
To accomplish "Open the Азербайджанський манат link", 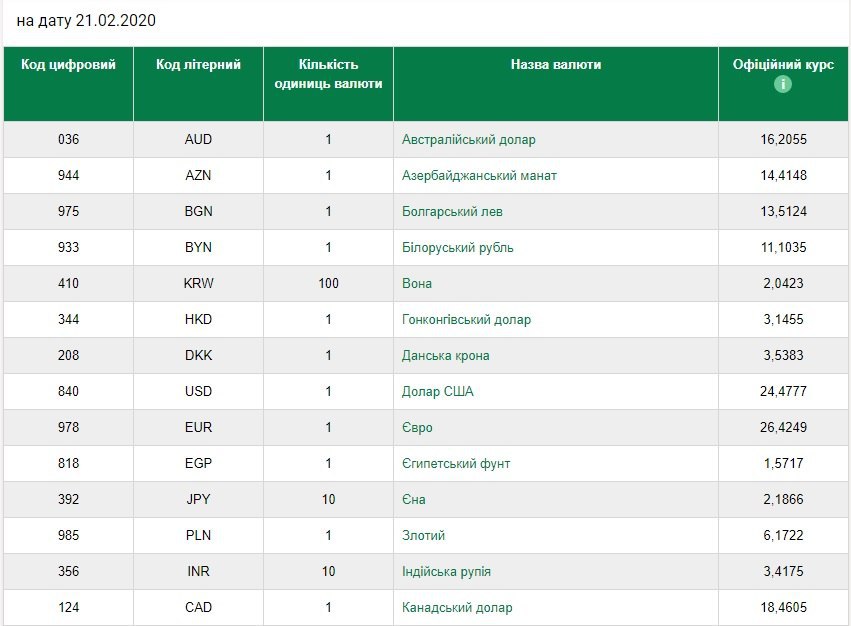I will (x=479, y=176).
